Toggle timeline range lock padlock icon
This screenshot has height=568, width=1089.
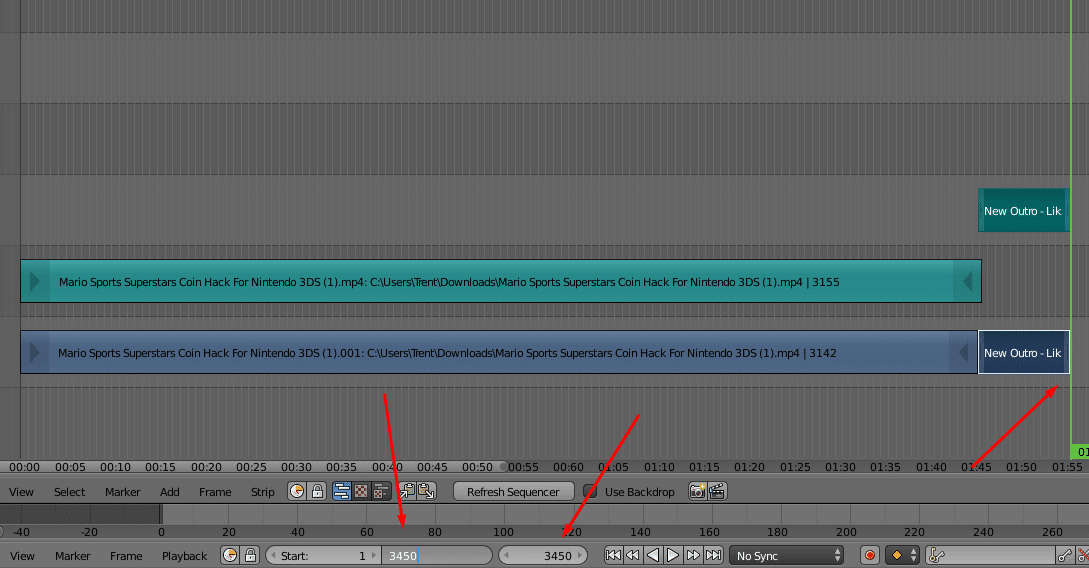250,556
